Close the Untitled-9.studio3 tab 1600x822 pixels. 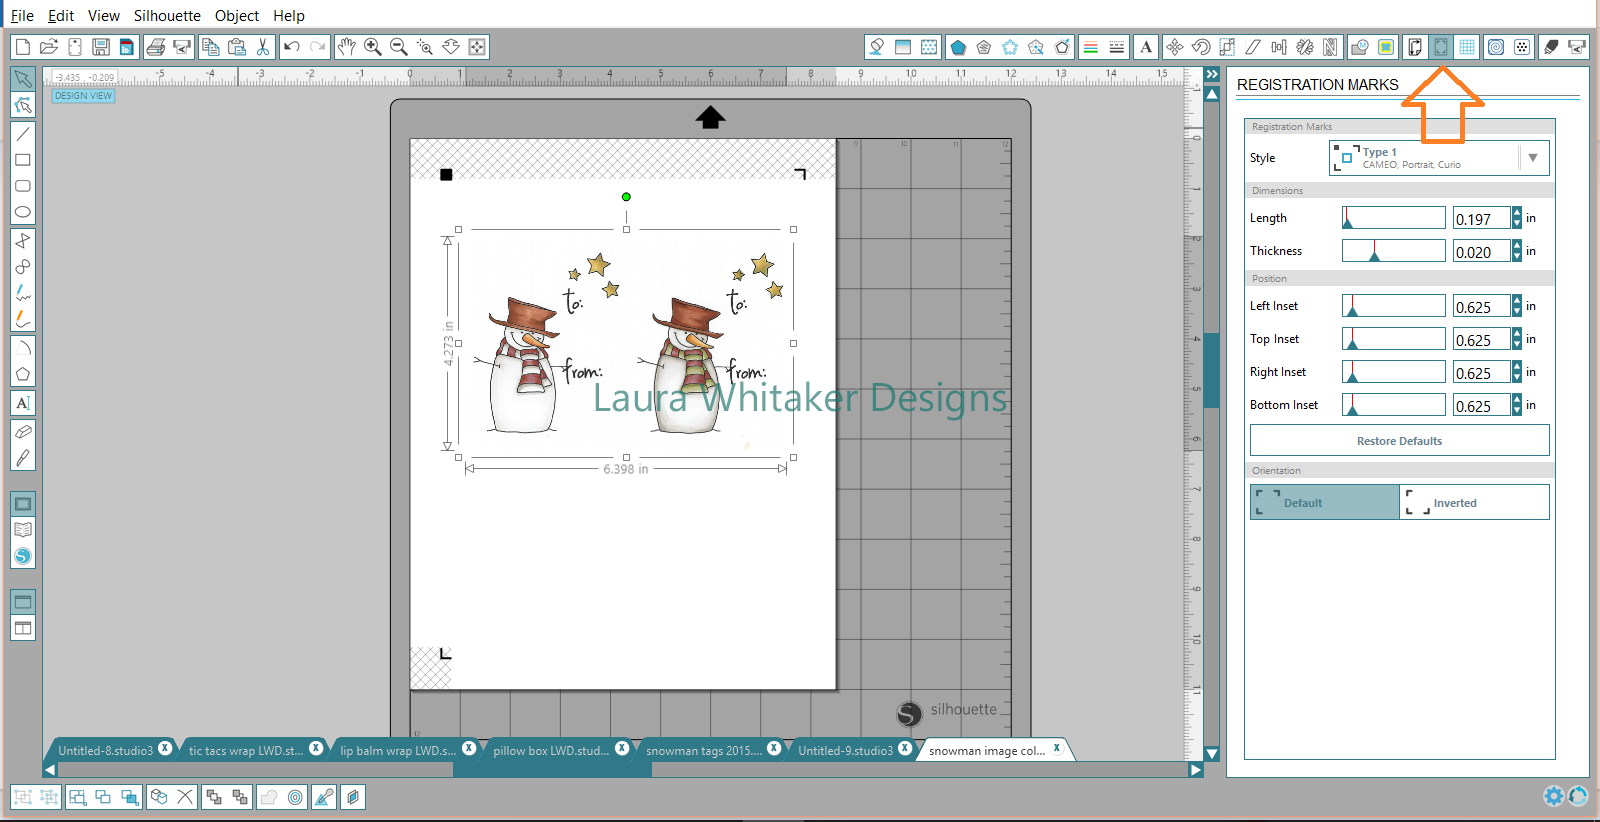pyautogui.click(x=905, y=748)
